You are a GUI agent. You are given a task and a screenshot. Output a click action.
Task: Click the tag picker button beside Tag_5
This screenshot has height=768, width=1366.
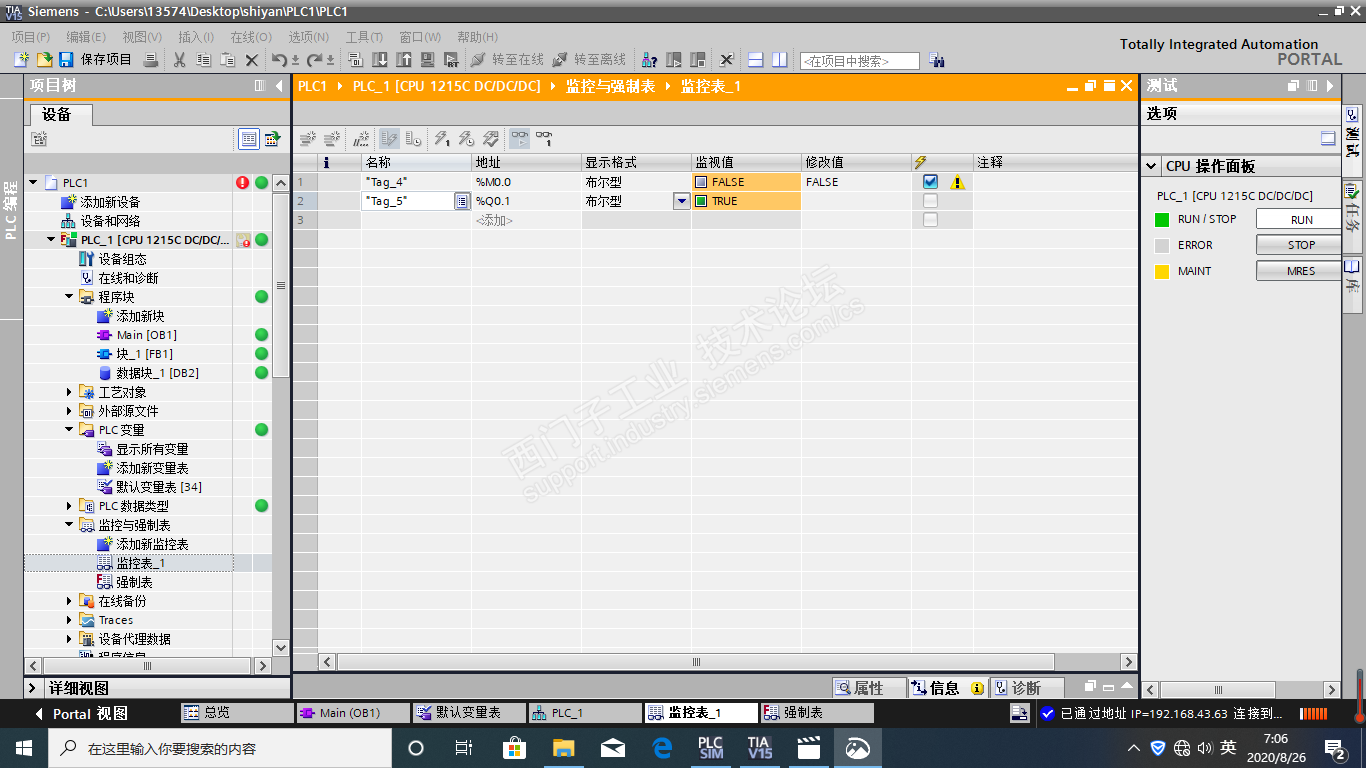pos(462,201)
